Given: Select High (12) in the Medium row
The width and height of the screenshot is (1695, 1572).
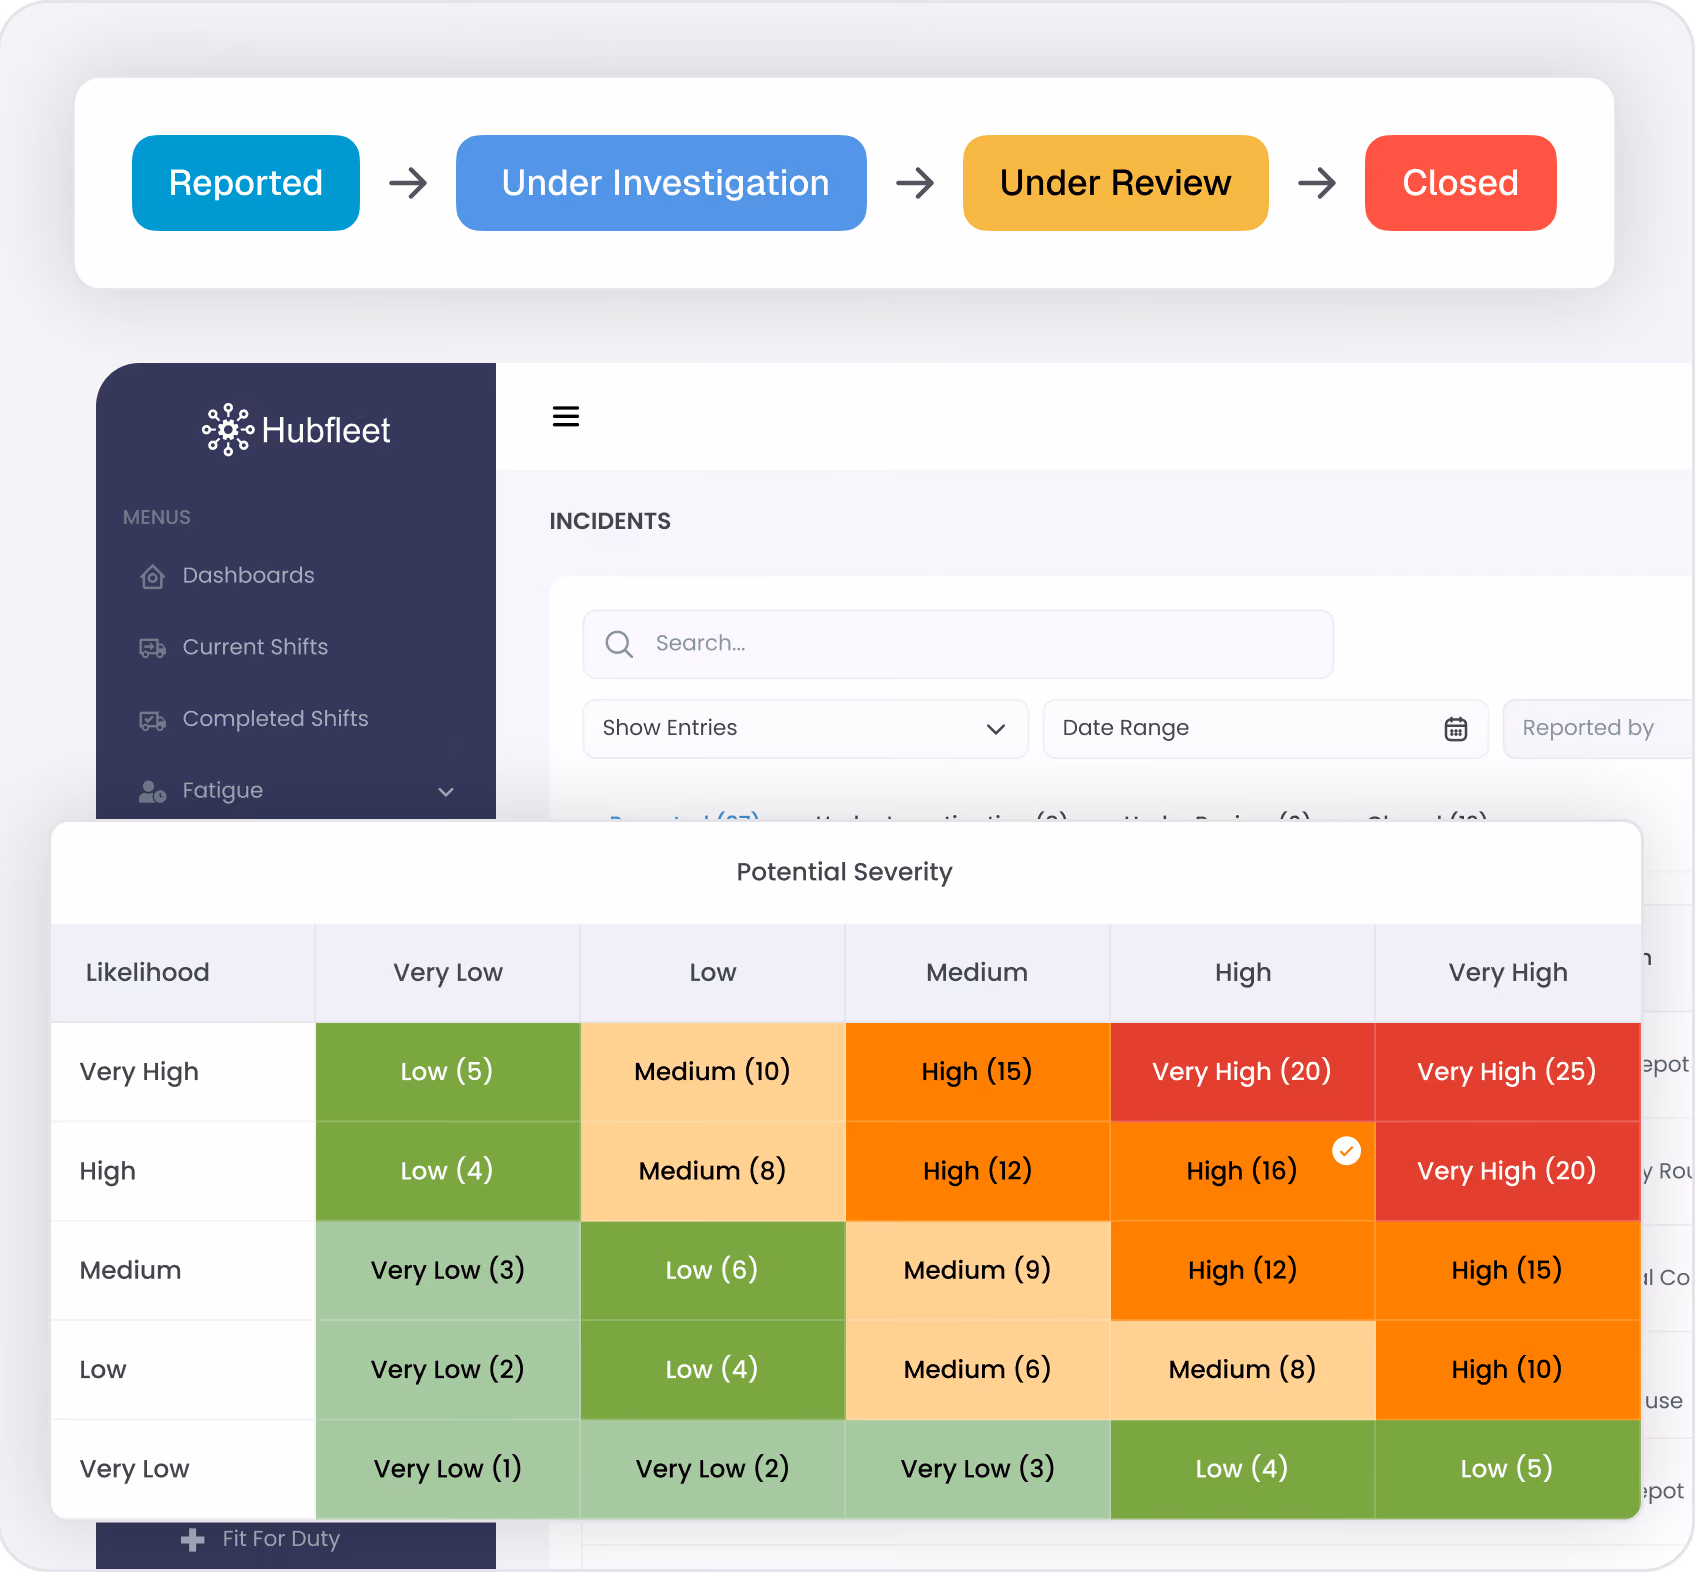Looking at the screenshot, I should click(1243, 1270).
